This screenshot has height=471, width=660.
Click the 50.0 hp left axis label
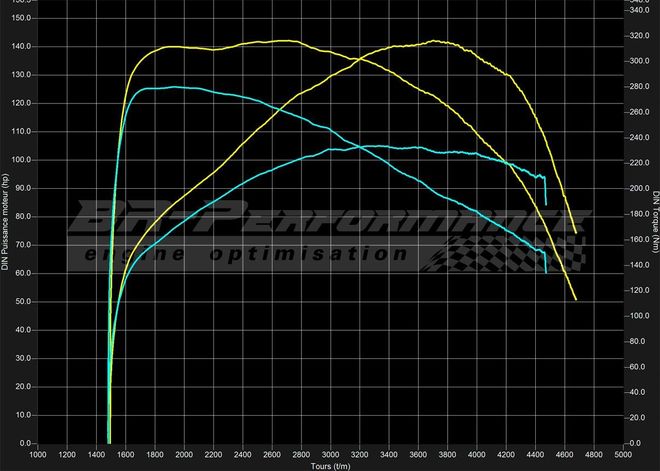click(x=21, y=301)
